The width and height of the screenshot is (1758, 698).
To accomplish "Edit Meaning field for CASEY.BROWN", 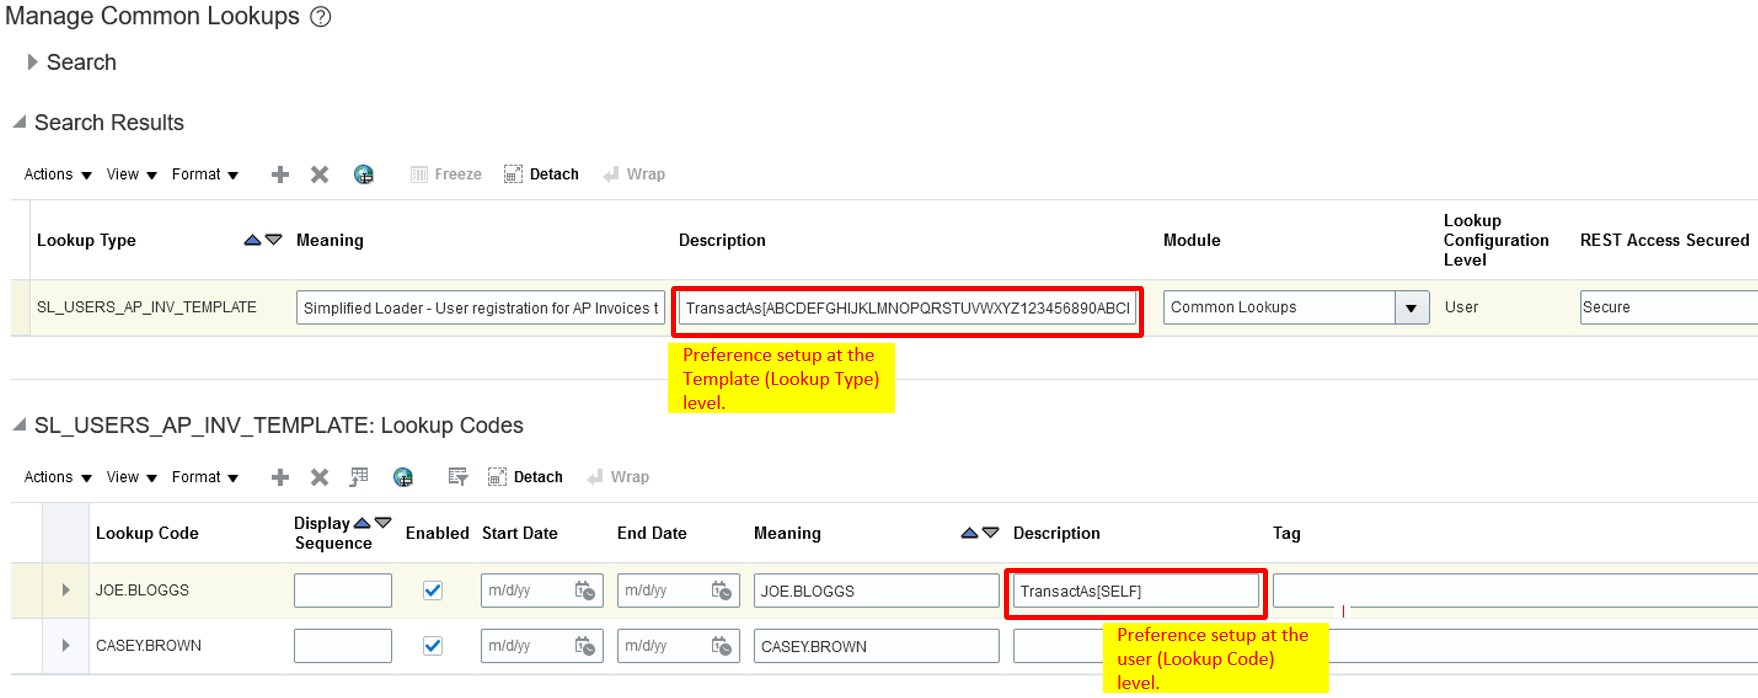I will coord(877,646).
